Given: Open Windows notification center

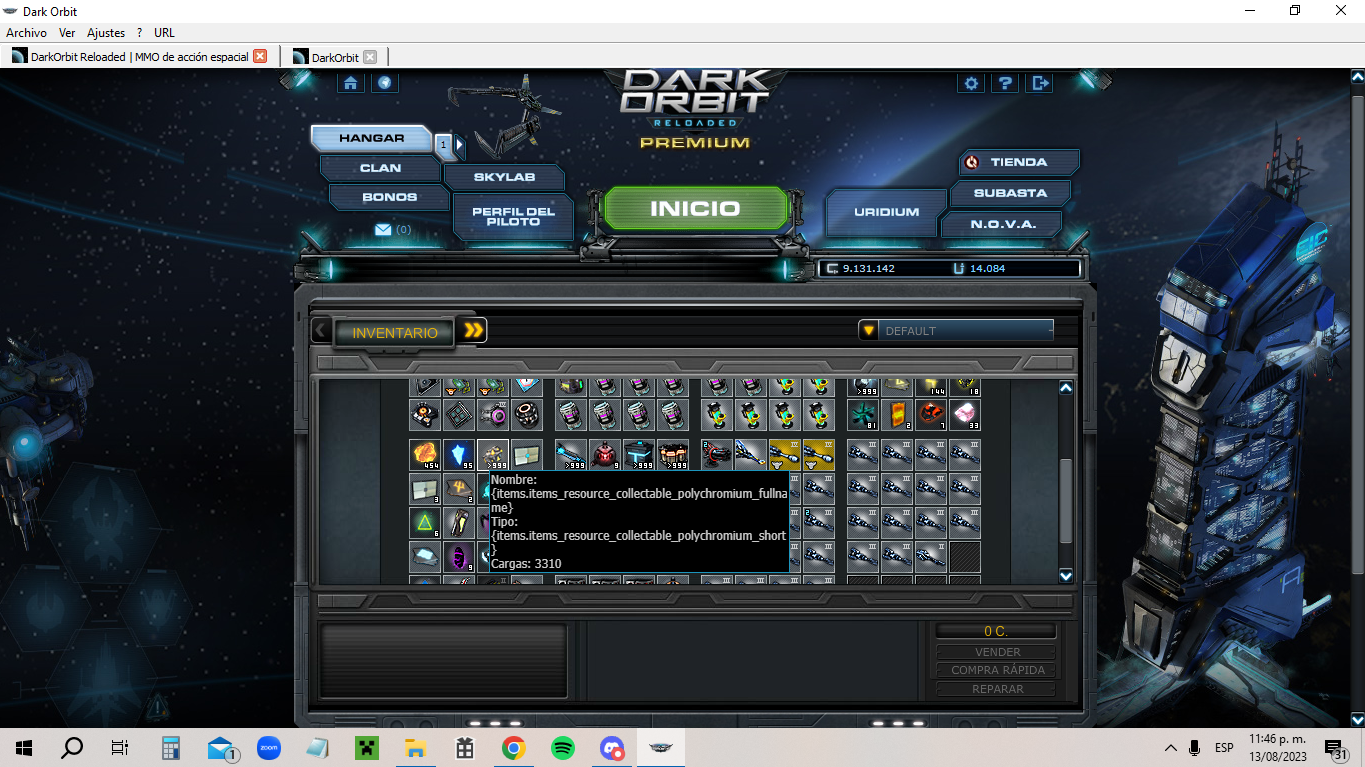Looking at the screenshot, I should point(1335,749).
